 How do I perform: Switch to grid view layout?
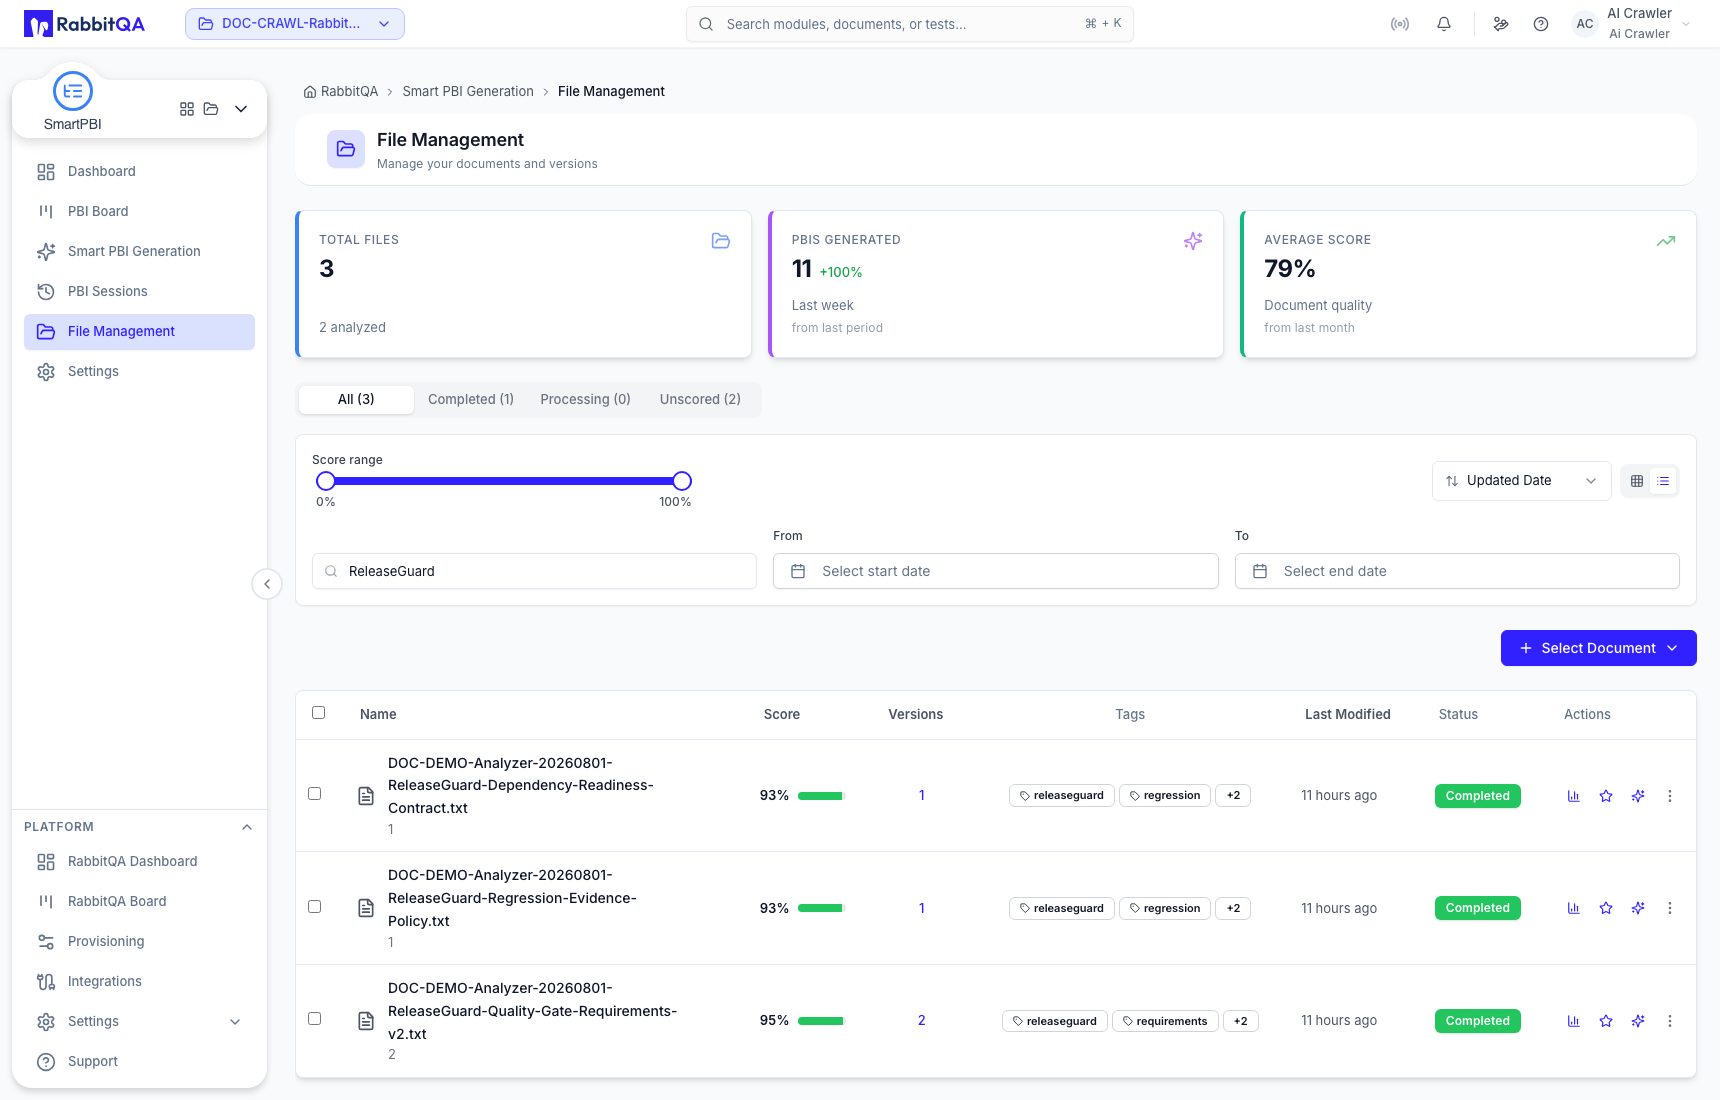click(x=1637, y=481)
